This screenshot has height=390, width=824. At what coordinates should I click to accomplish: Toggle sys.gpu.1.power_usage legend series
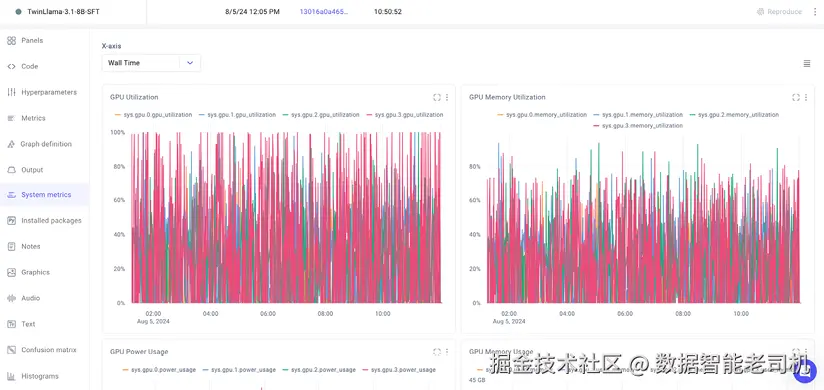click(239, 370)
